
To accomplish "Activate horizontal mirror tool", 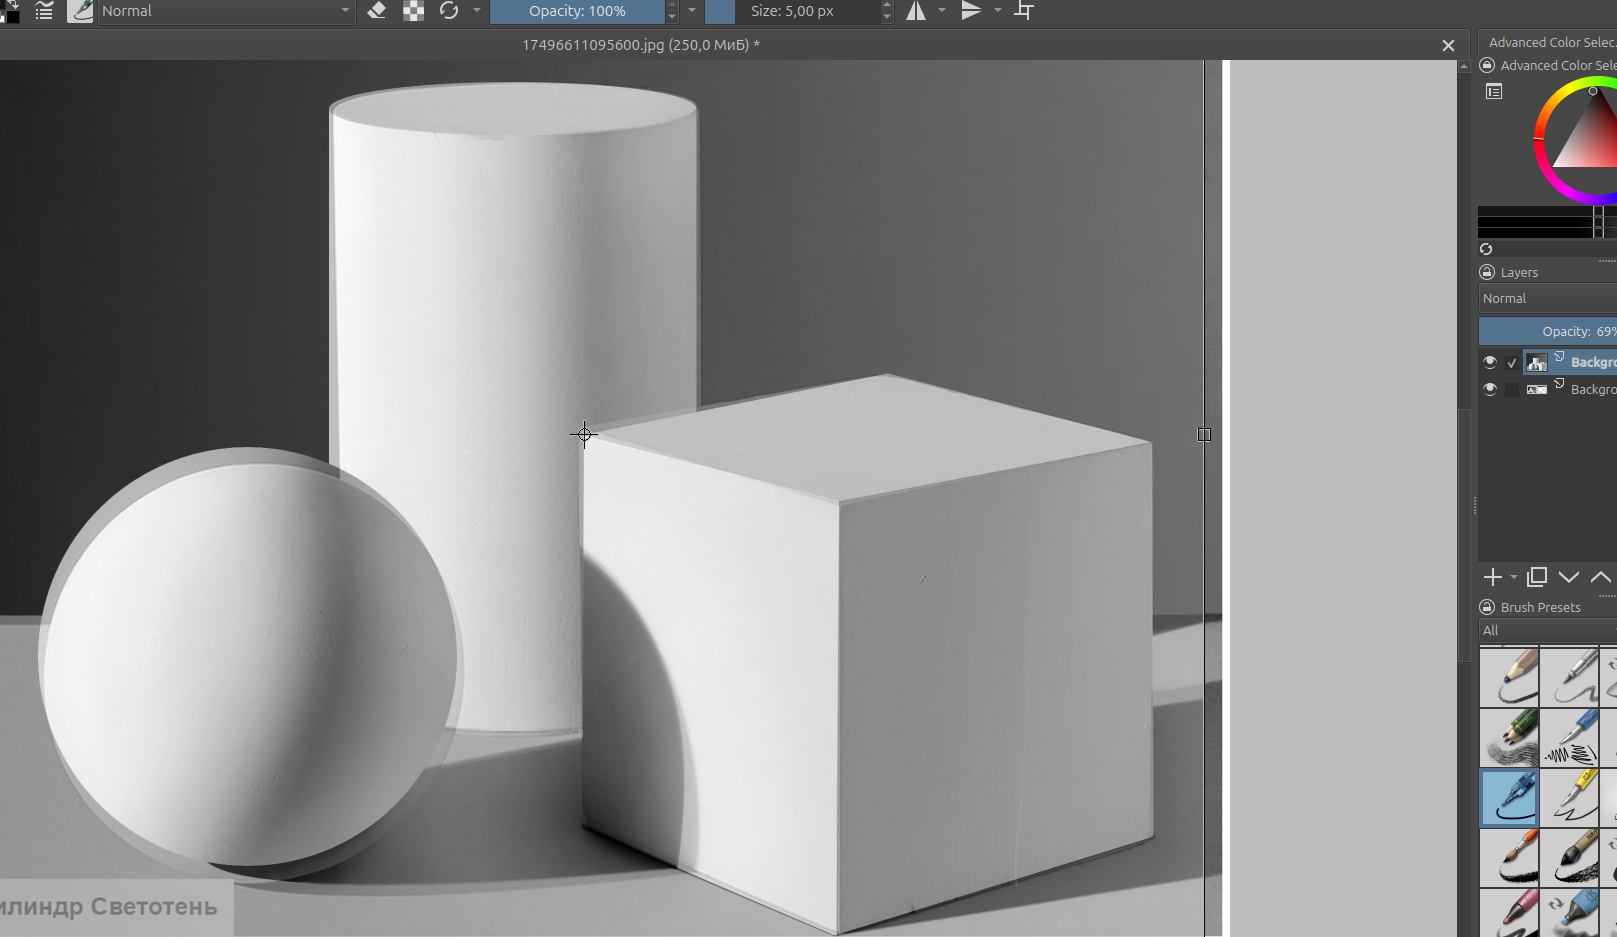I will (916, 11).
